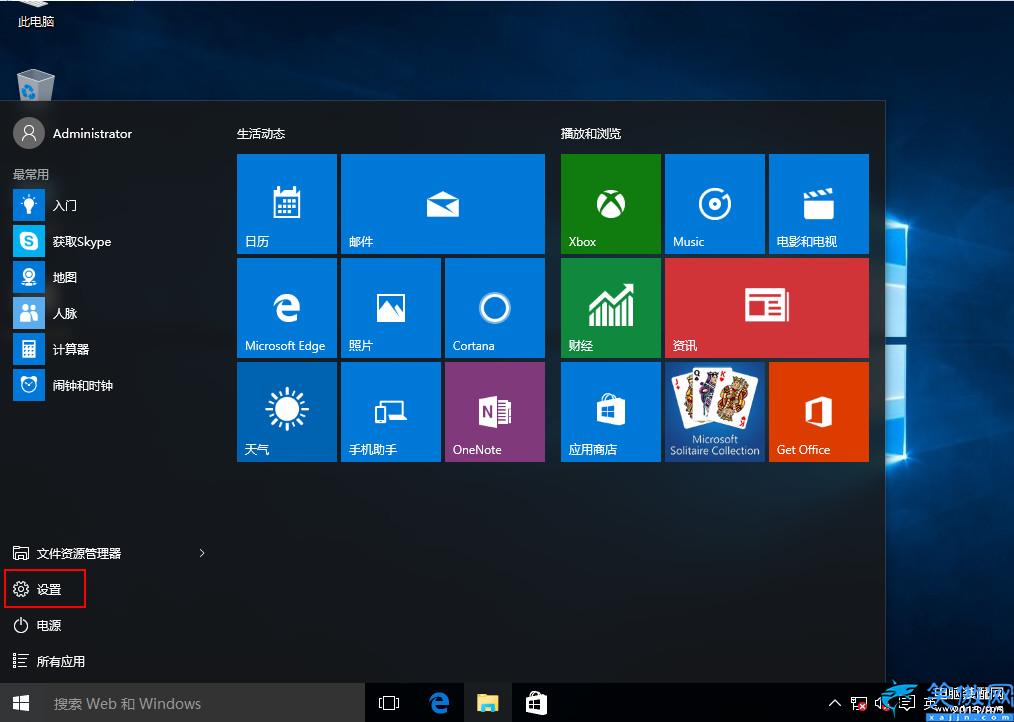This screenshot has width=1014, height=722.
Task: Focus the 搜索 Web 和 Windows search box
Action: tap(203, 703)
